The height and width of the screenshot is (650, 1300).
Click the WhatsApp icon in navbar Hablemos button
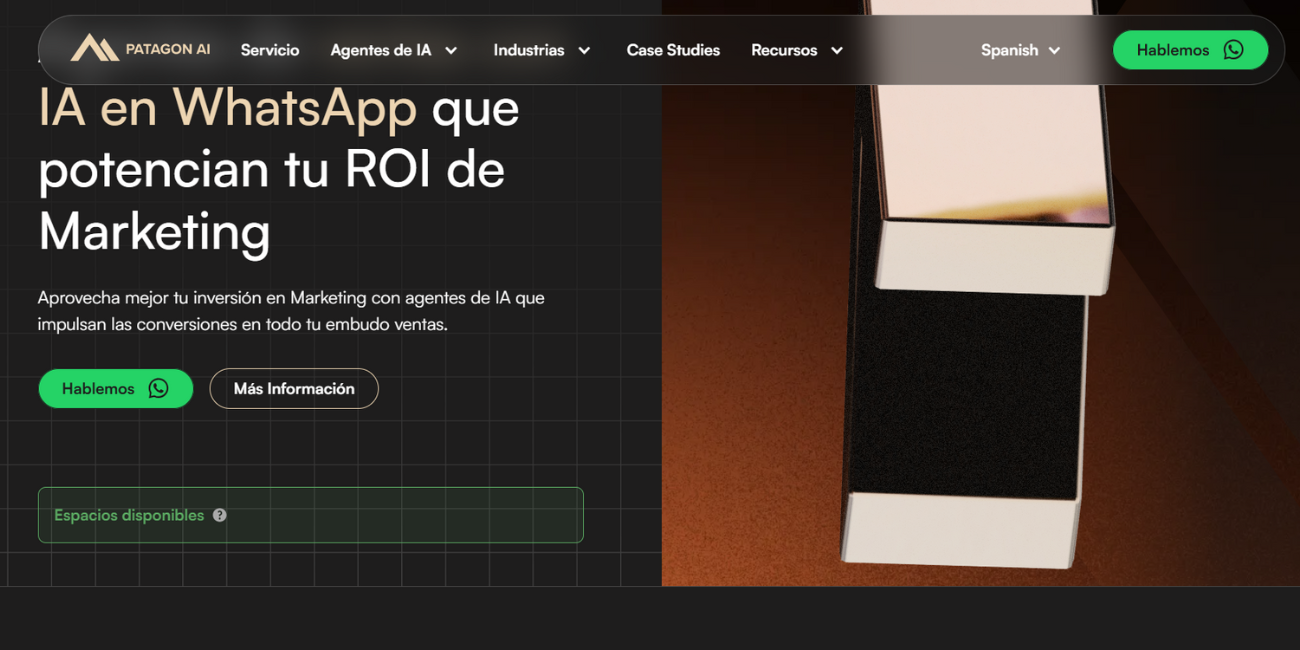point(1233,50)
